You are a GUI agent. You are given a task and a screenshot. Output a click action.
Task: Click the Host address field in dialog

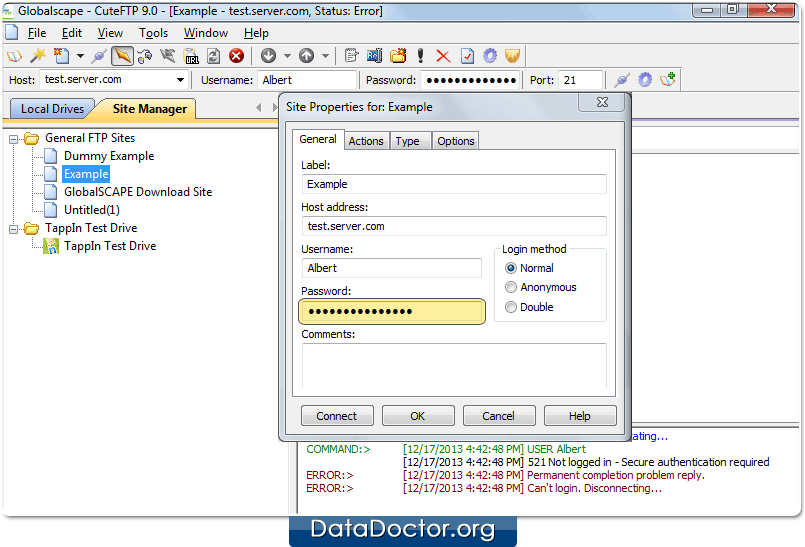(x=454, y=226)
